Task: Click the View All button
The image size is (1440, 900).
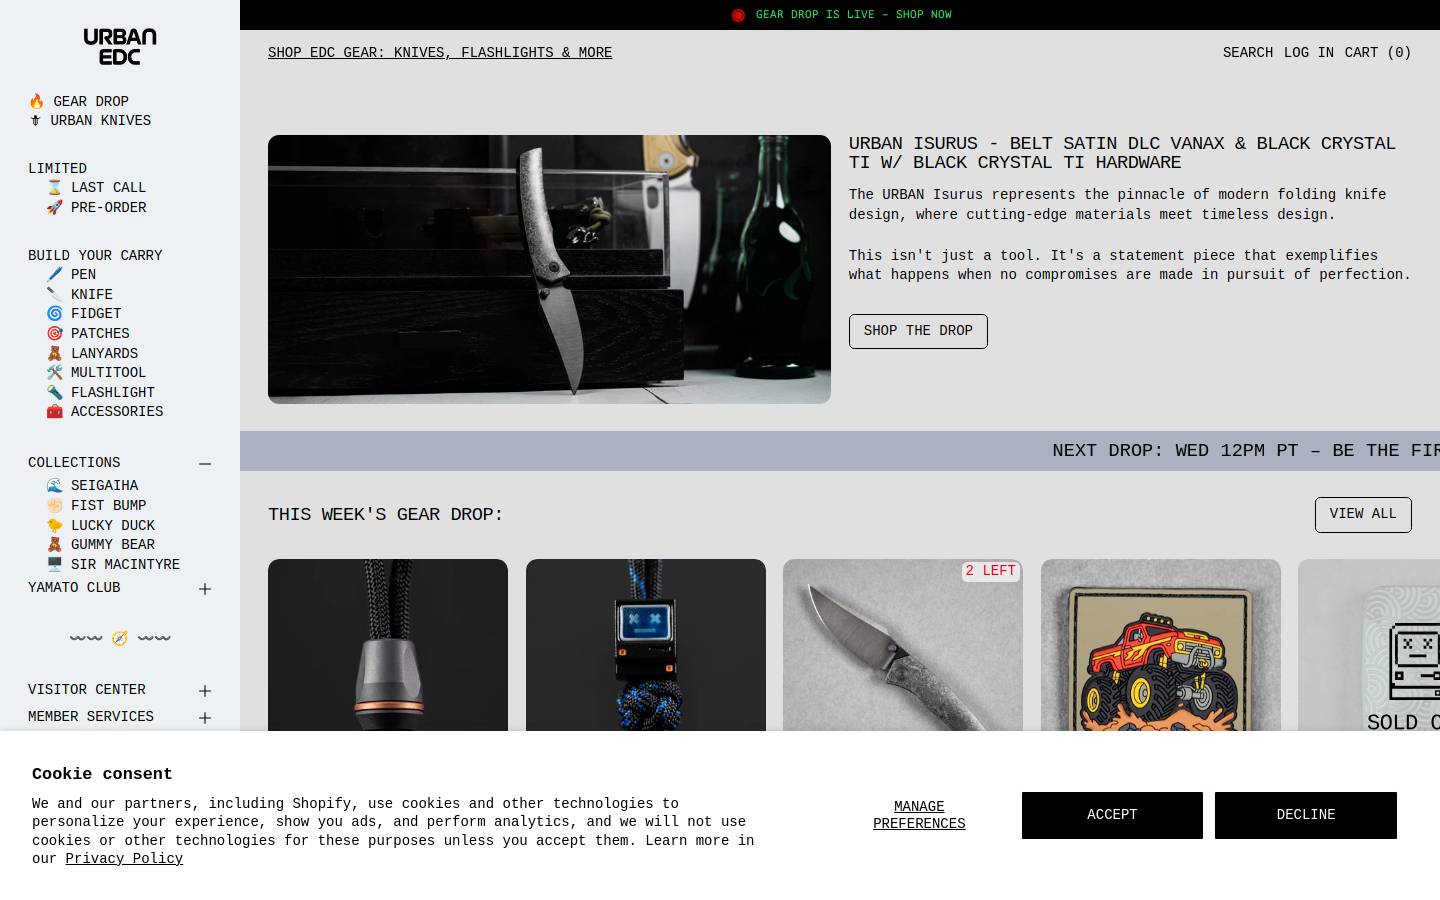Action: [1363, 514]
